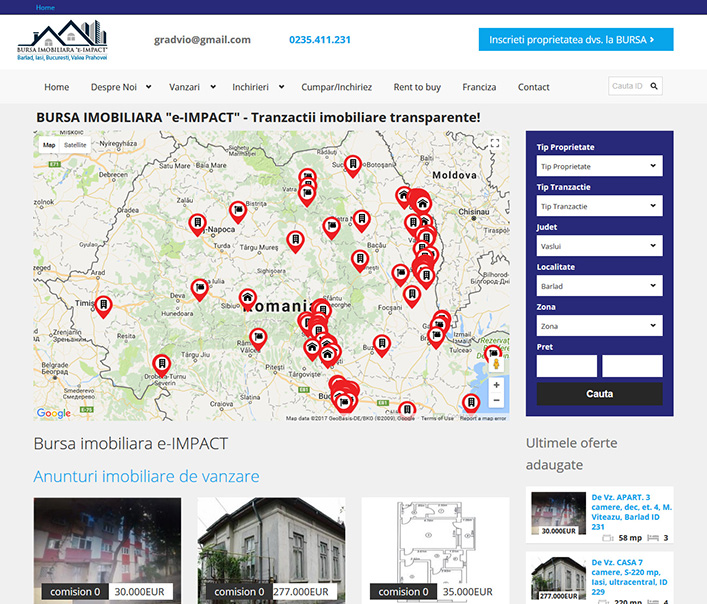Expand the Vanzari submenu arrow
This screenshot has width=707, height=604.
point(213,87)
